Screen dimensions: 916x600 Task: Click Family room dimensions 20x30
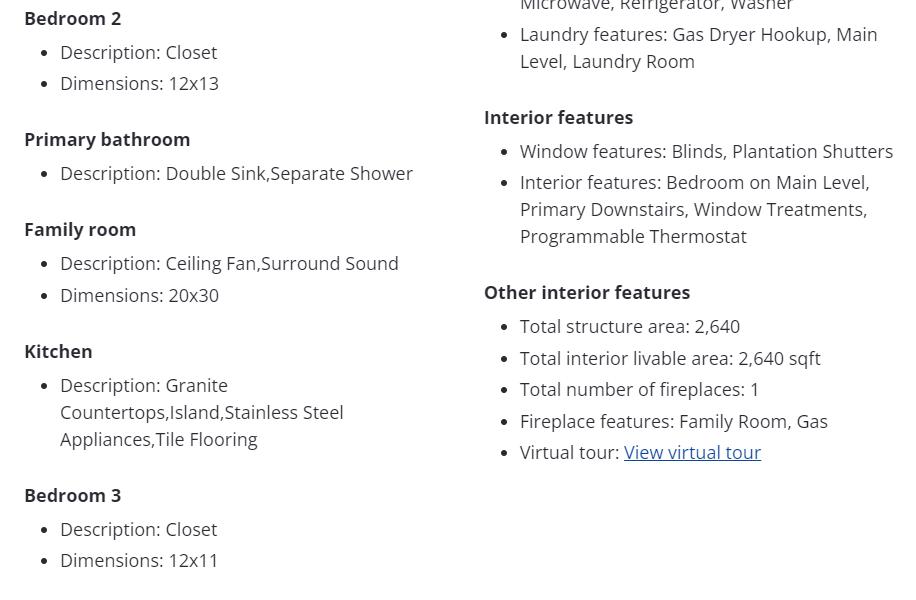tap(139, 296)
